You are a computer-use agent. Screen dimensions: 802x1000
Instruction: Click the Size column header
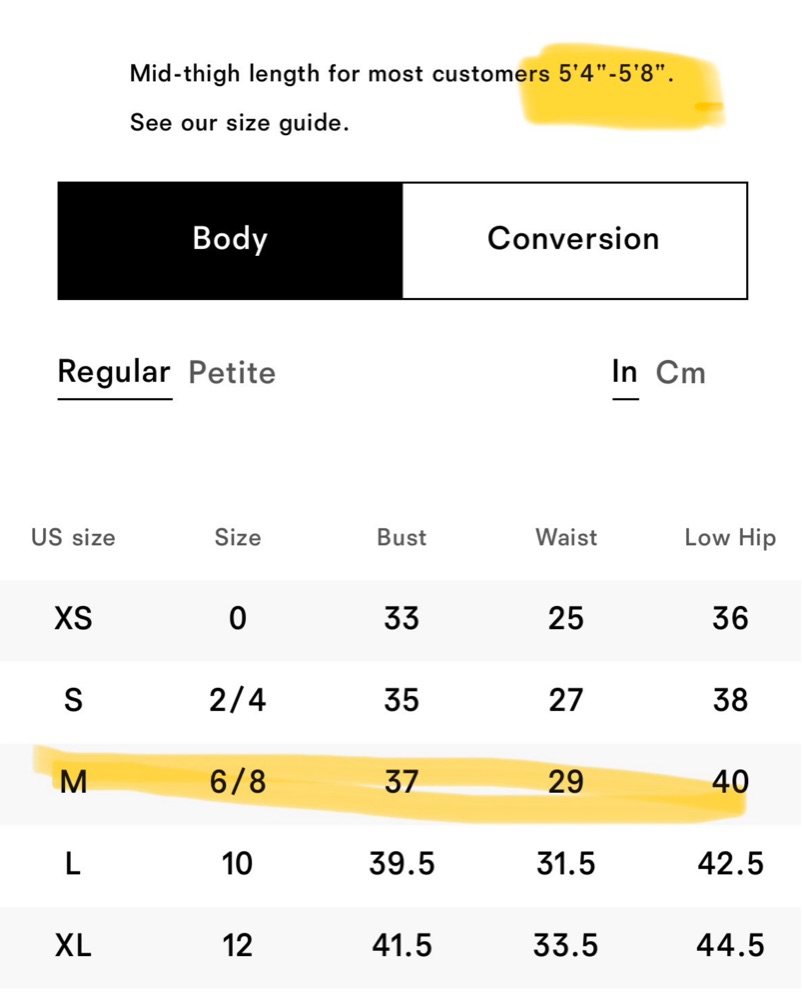click(x=238, y=538)
